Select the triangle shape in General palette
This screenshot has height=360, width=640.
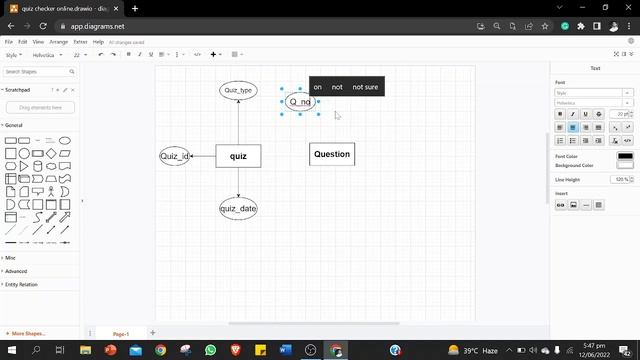[x=24, y=166]
